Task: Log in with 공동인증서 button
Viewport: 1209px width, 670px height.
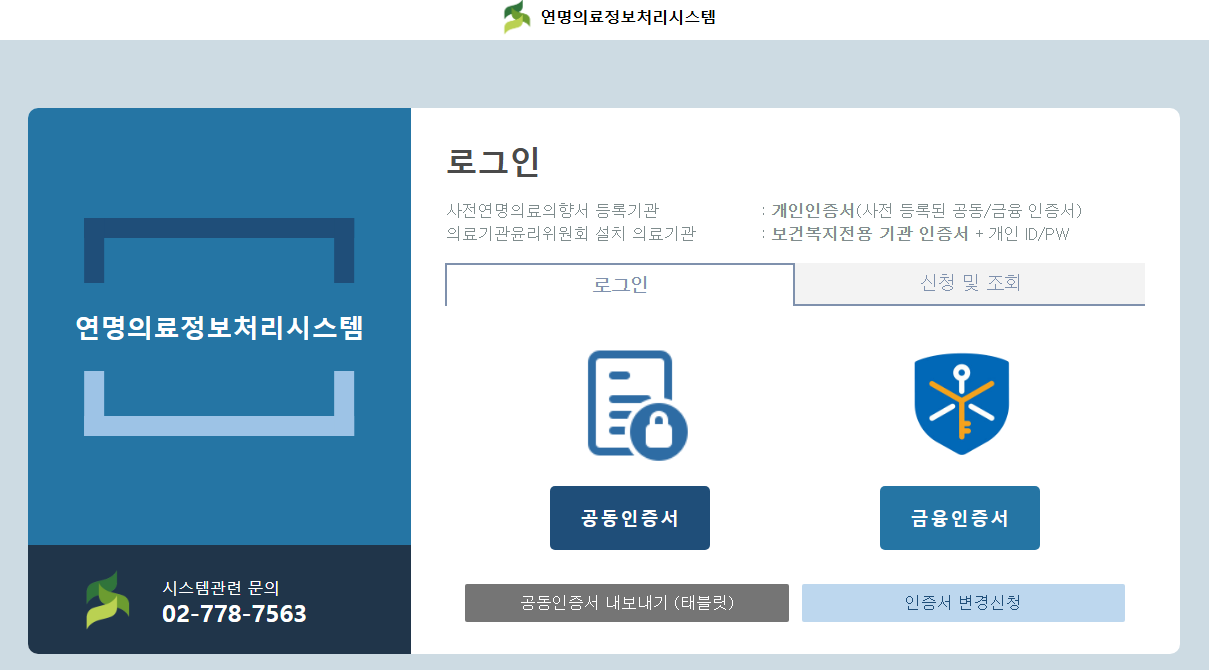Action: [630, 518]
